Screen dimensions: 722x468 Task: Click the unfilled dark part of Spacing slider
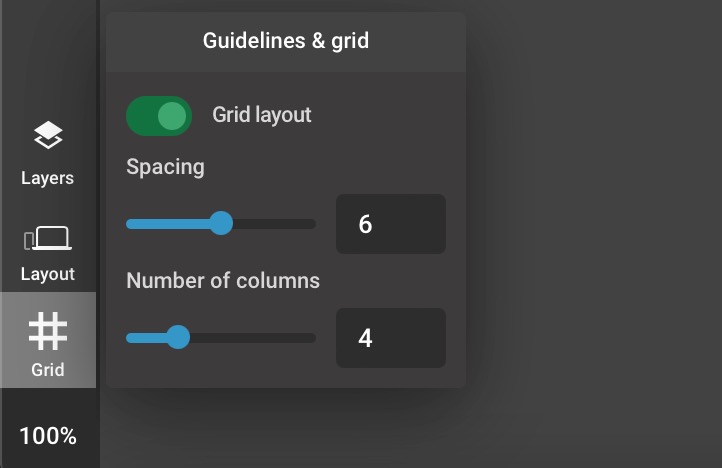tap(274, 224)
